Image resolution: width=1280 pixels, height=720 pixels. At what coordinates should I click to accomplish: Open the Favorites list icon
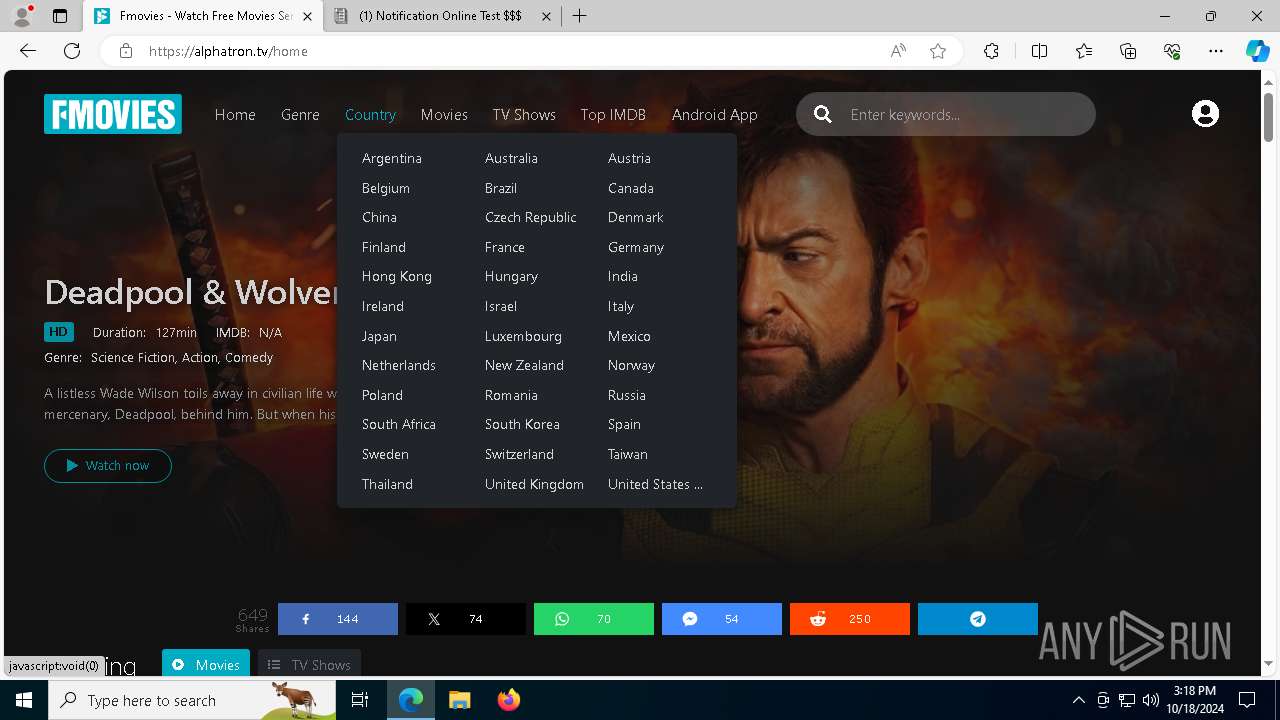[x=1084, y=51]
